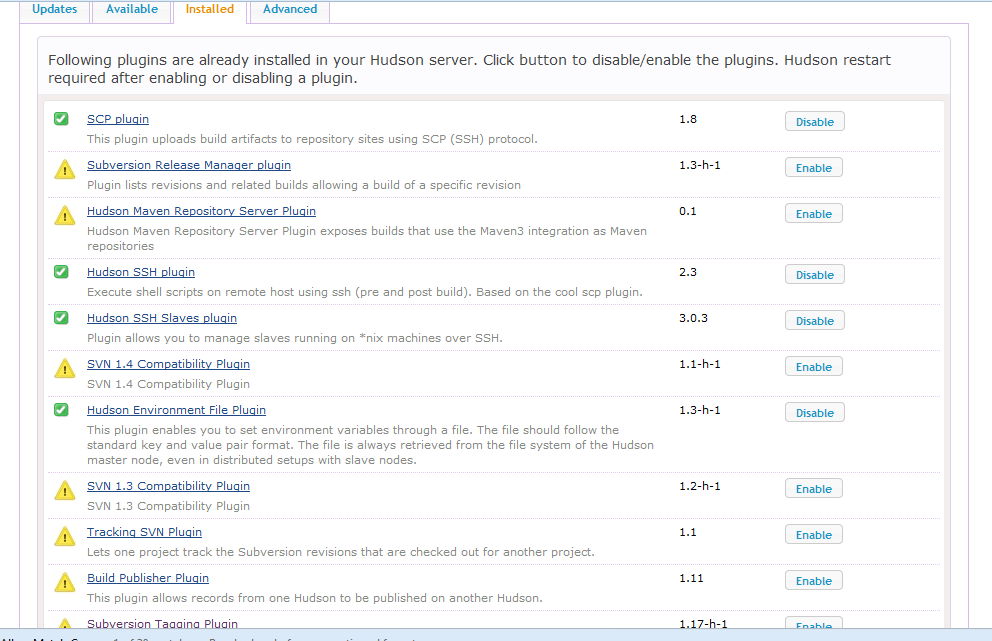The width and height of the screenshot is (992, 641).
Task: Enable the Subversion Release Manager plugin
Action: click(814, 168)
